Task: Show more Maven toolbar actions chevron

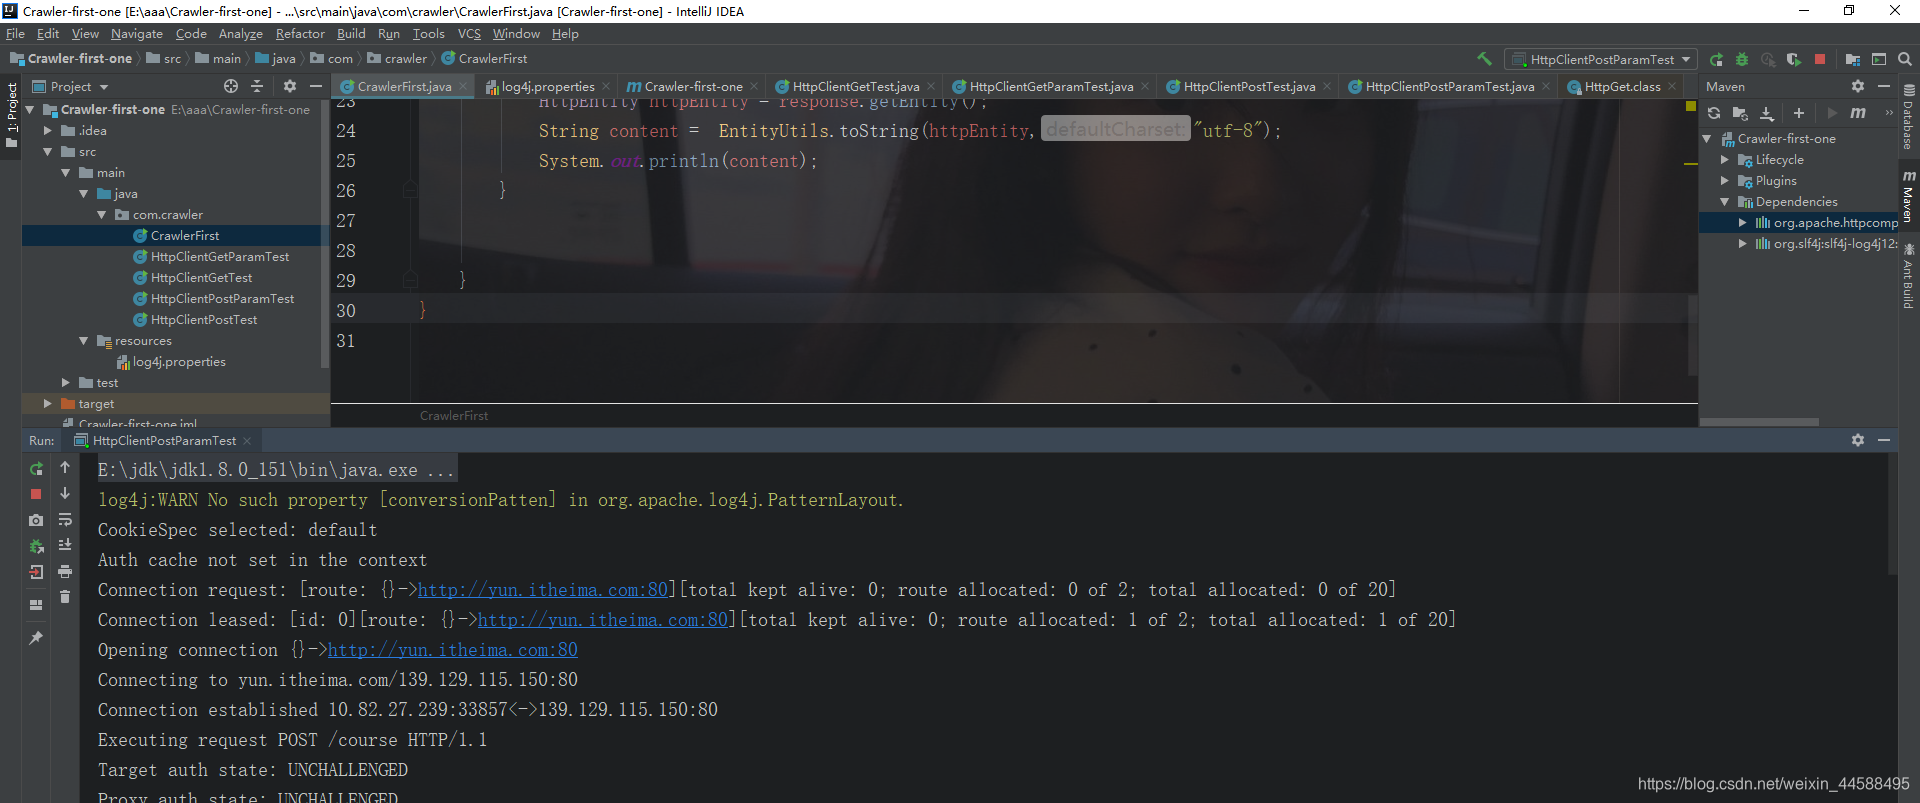Action: point(1889,113)
